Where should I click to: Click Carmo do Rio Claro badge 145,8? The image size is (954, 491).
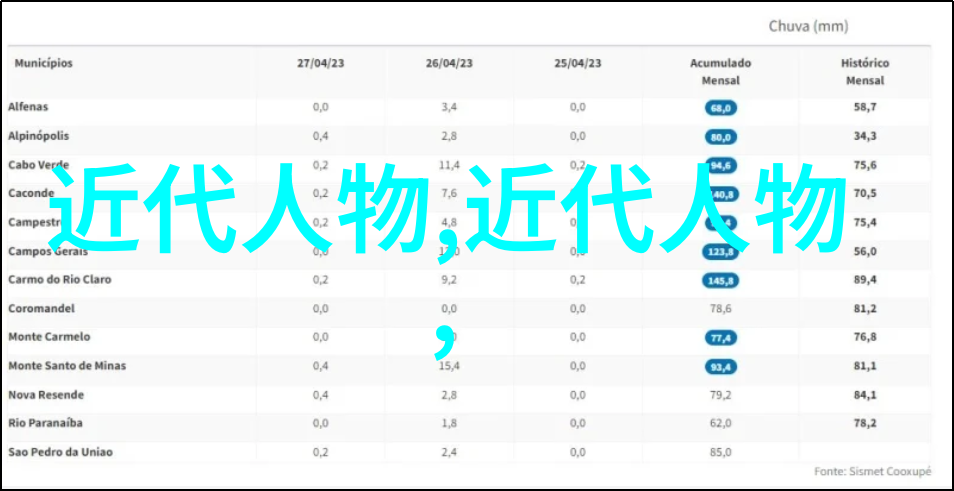tap(721, 280)
